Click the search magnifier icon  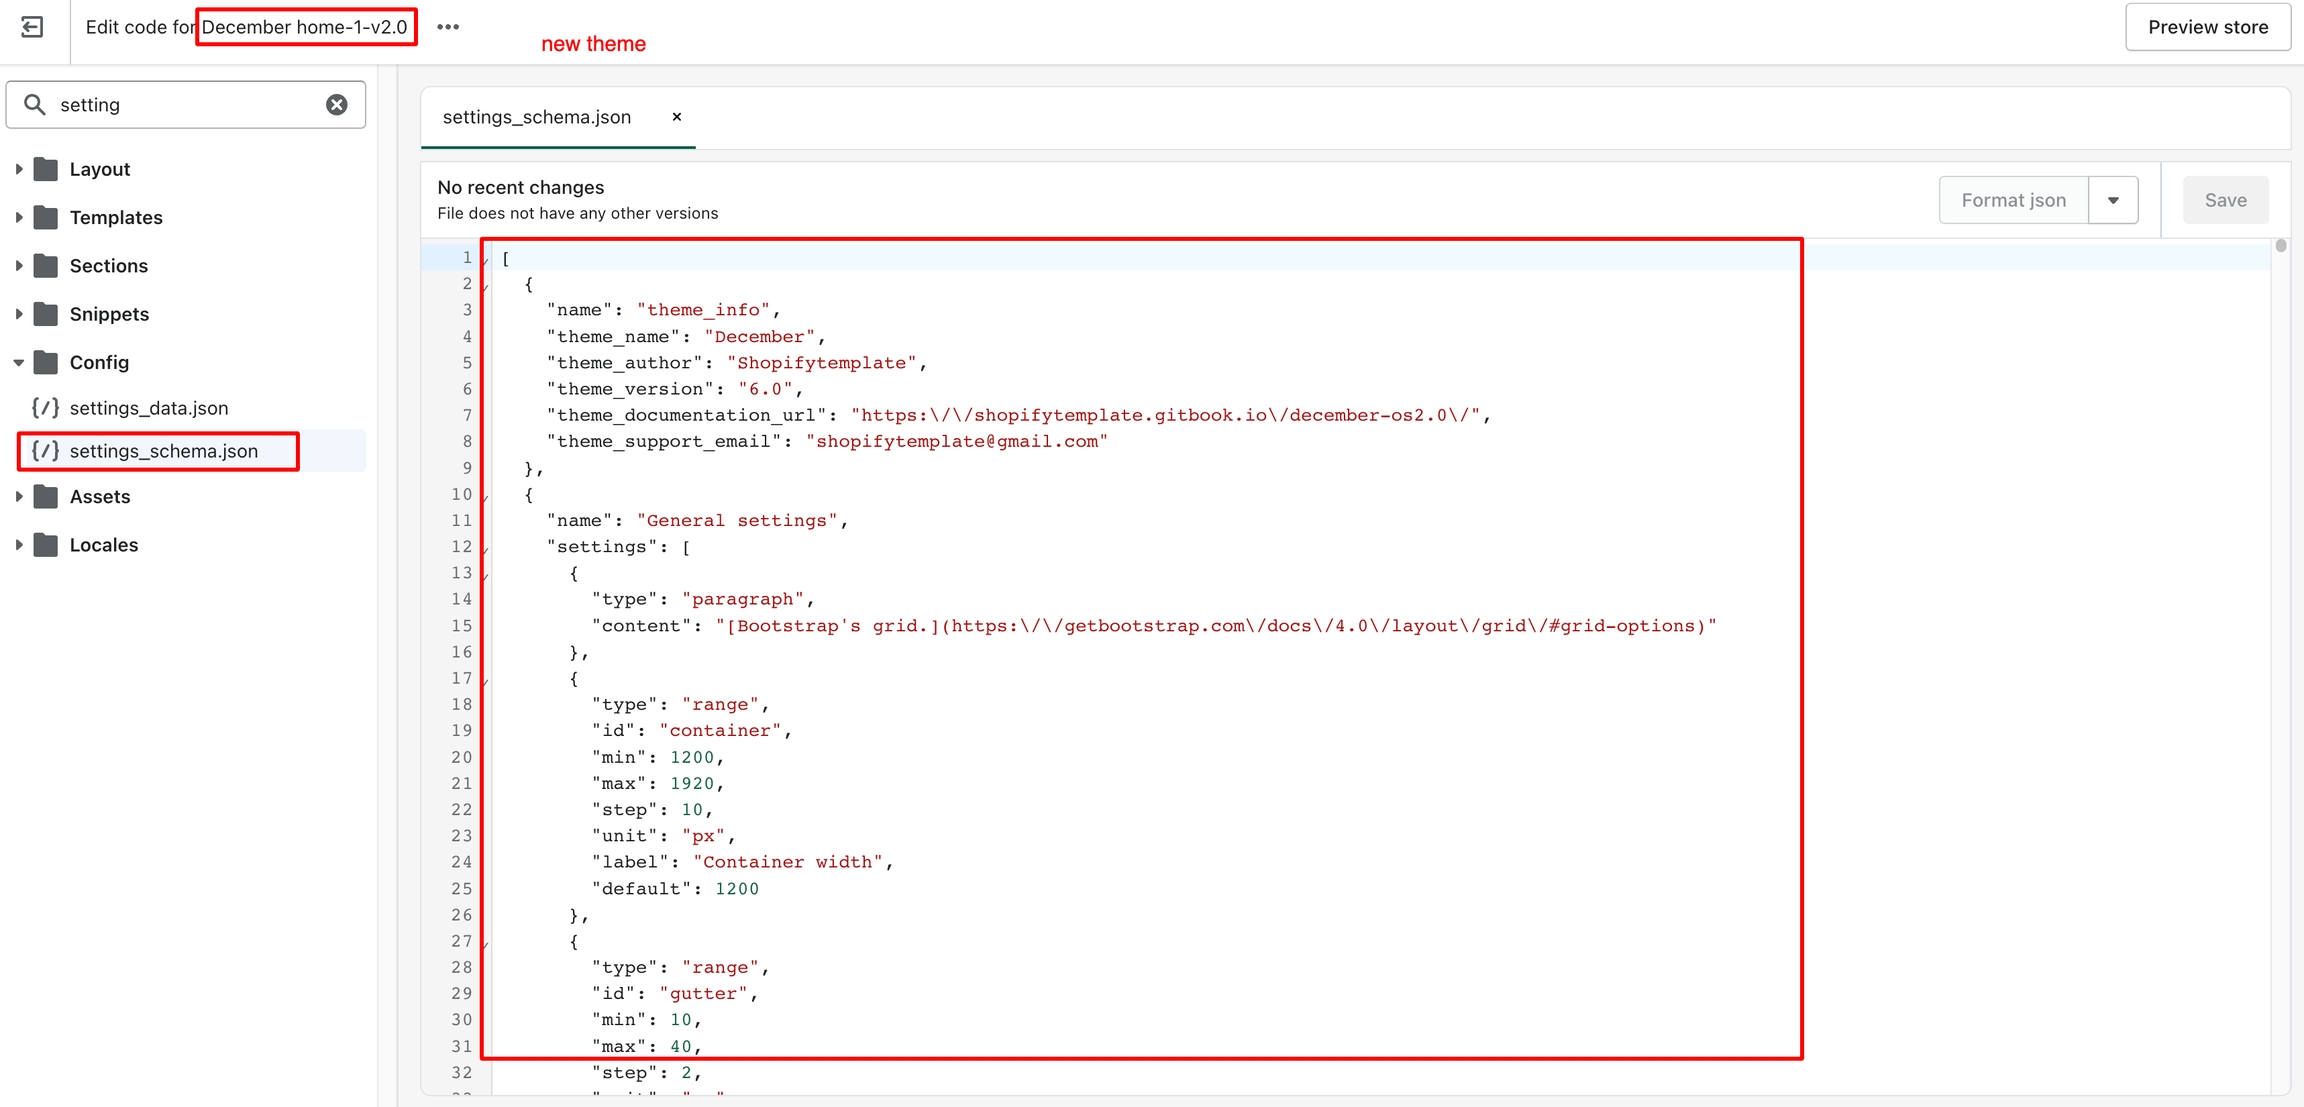click(35, 104)
